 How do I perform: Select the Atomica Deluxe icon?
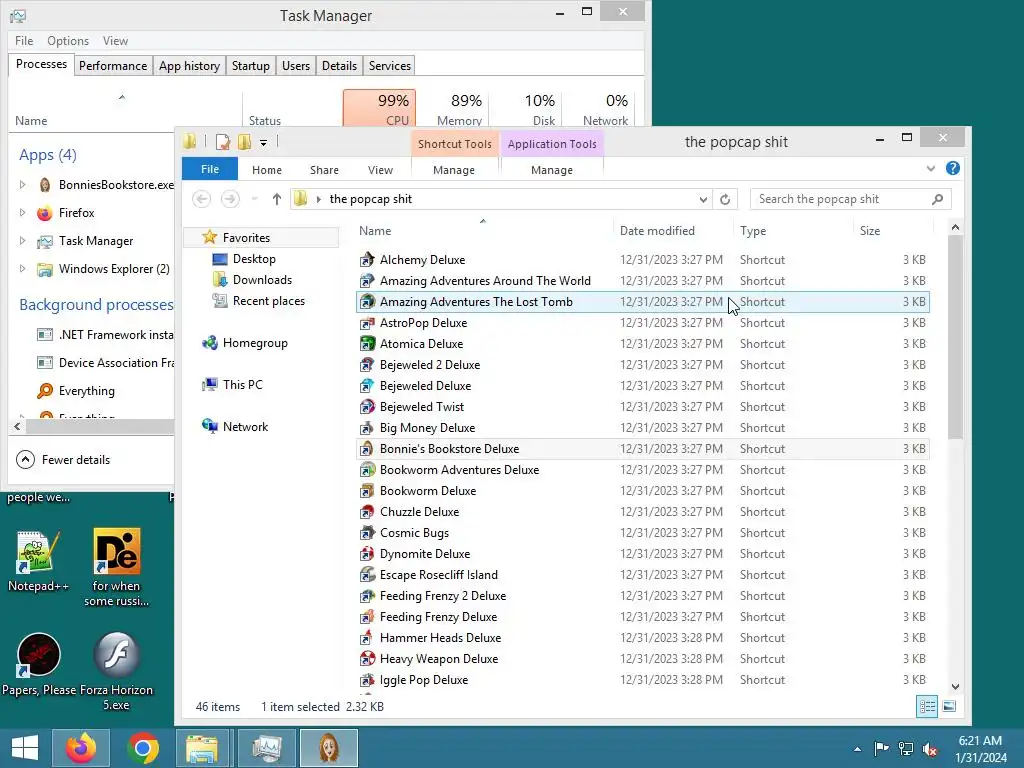pos(368,344)
